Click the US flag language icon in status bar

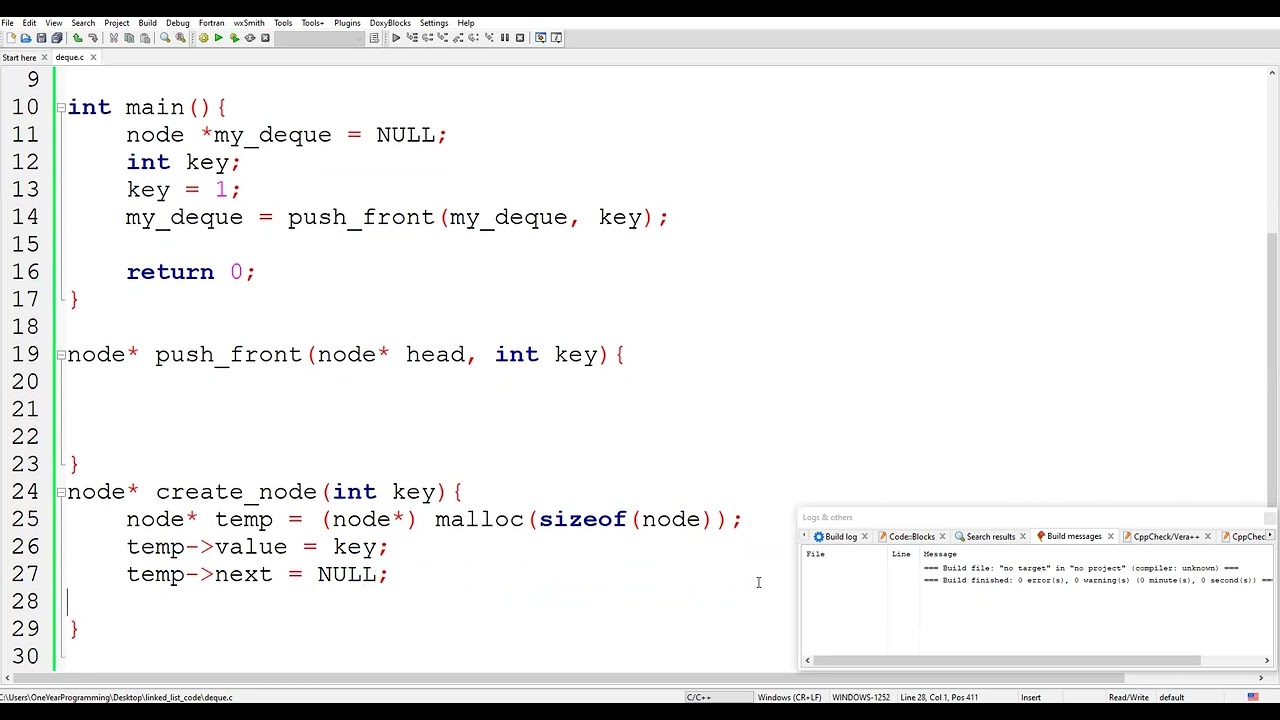(1253, 697)
